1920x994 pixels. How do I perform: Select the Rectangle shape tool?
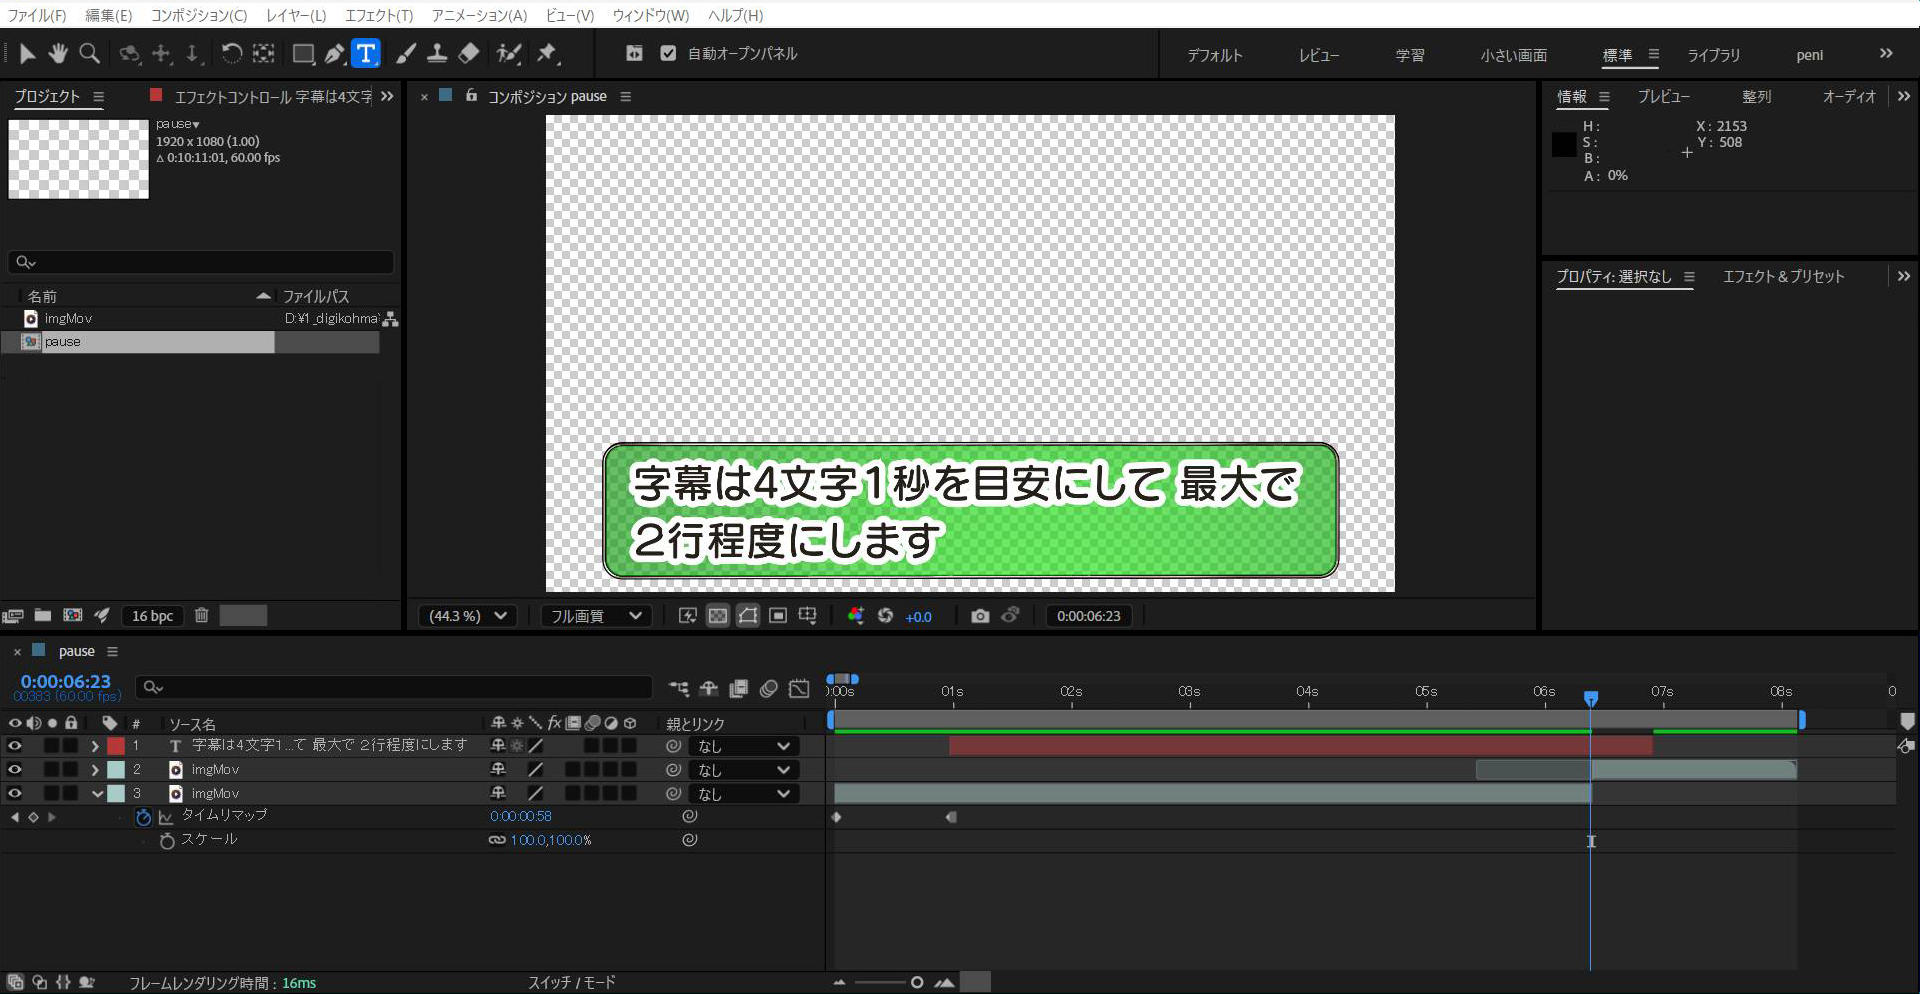[302, 54]
